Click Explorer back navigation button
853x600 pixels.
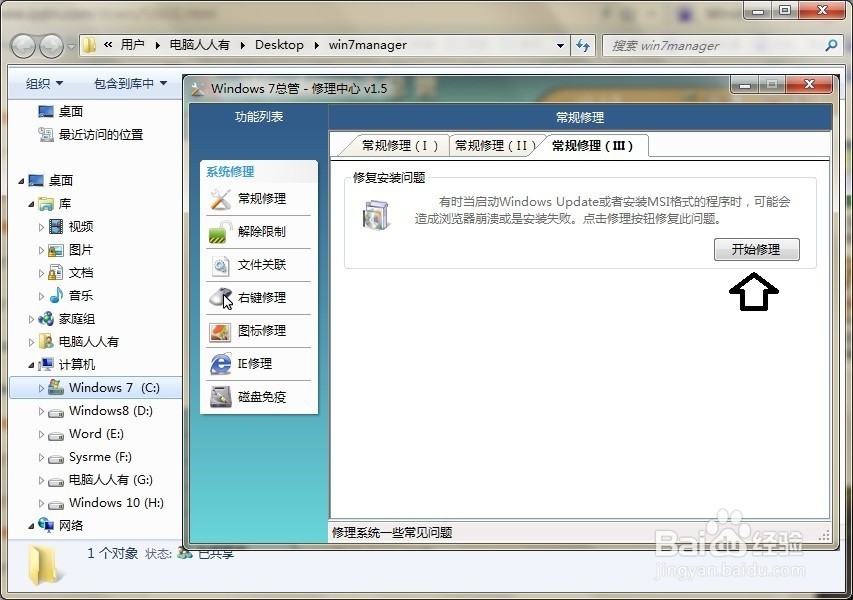23,46
